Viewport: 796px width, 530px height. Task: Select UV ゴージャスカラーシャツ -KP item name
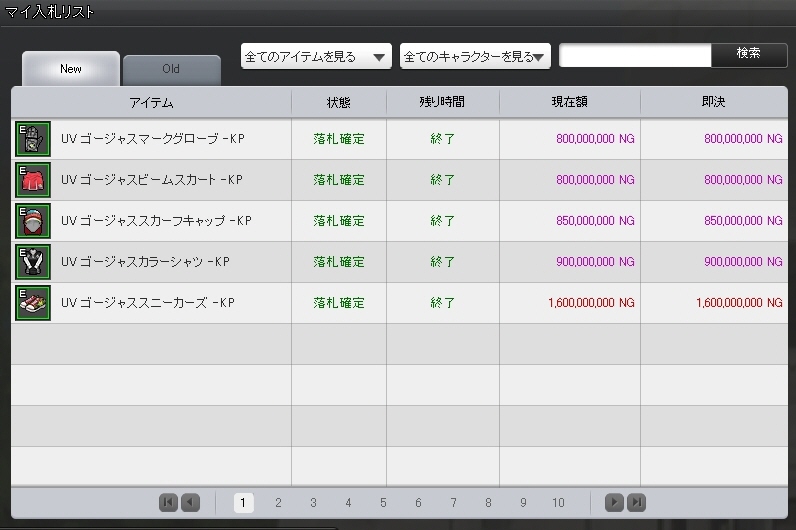pyautogui.click(x=145, y=262)
